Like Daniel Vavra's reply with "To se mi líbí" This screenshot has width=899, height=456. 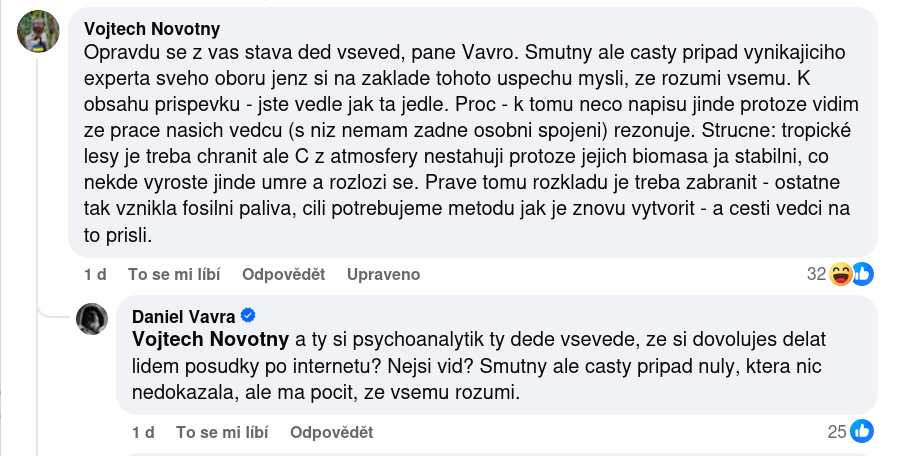coord(222,432)
